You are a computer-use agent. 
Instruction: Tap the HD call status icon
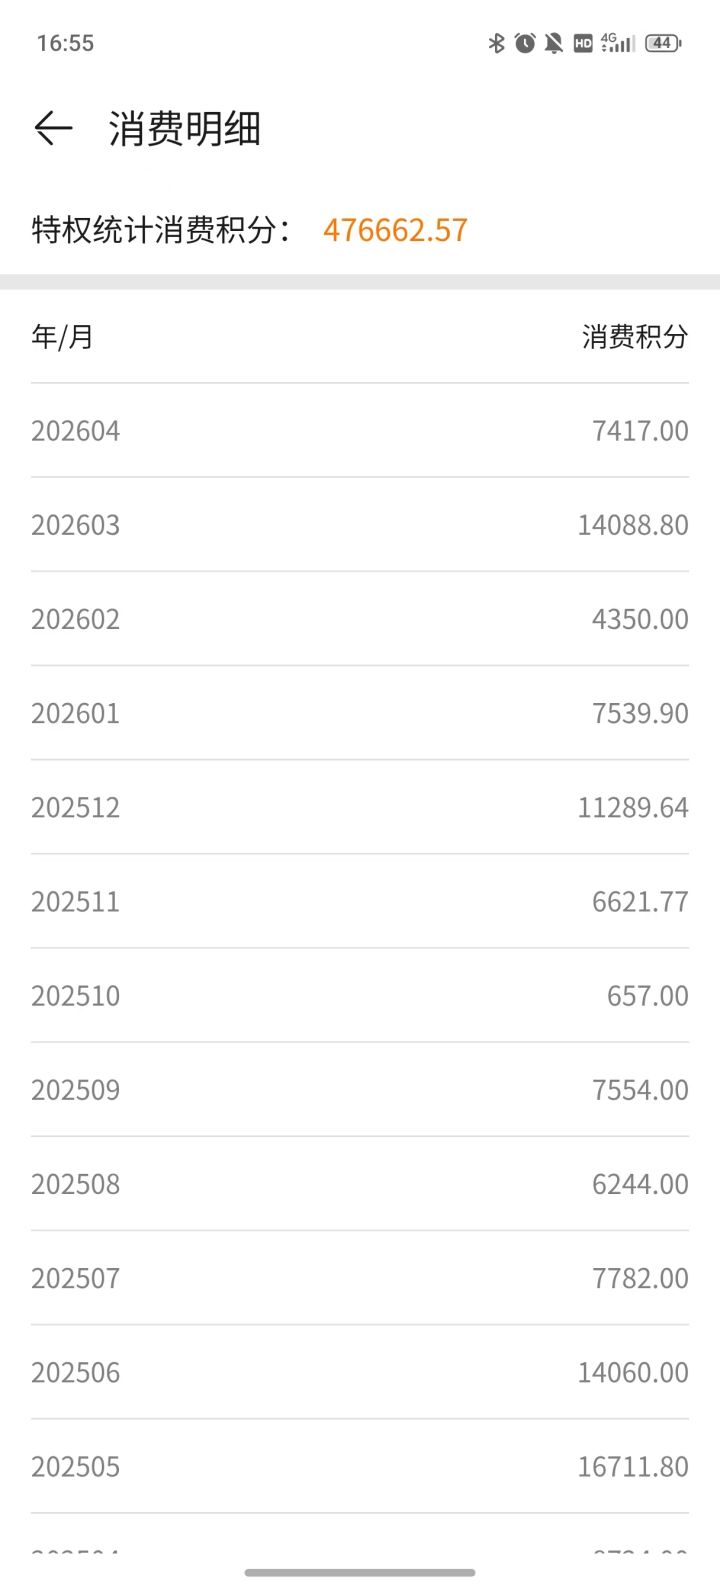coord(583,43)
